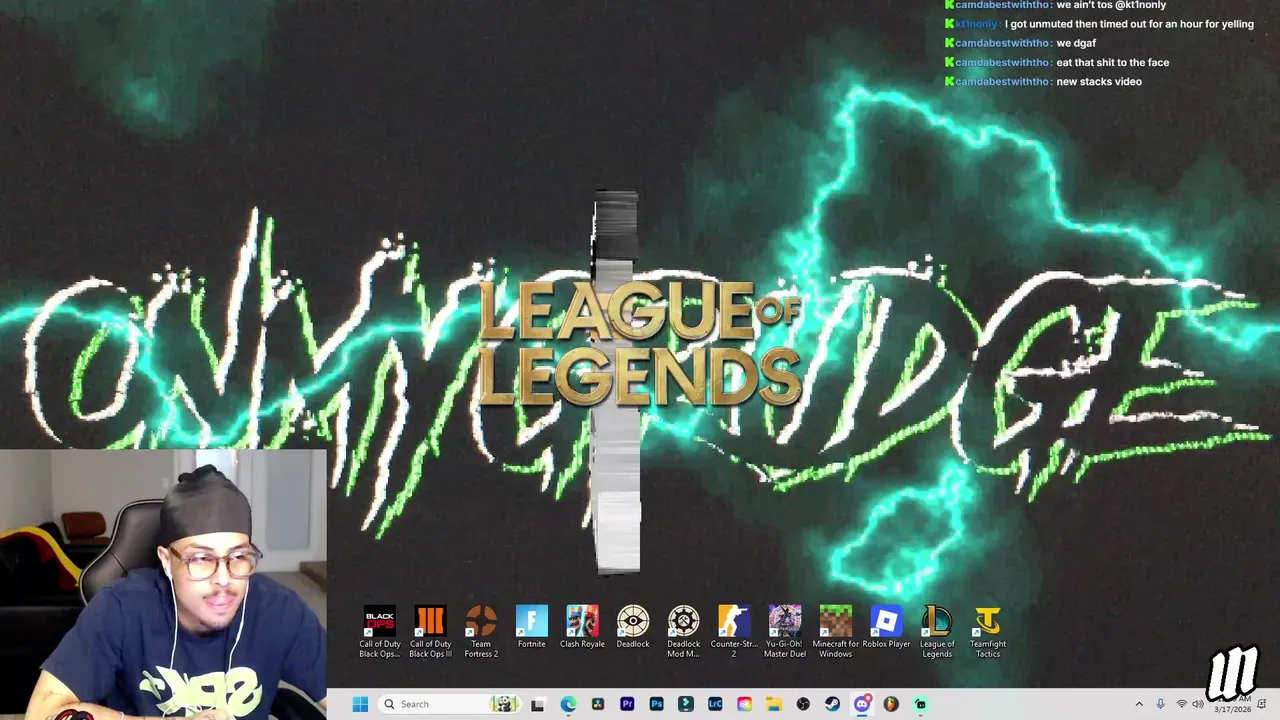
Task: Open Adobe Premiere Pro from taskbar
Action: point(627,704)
